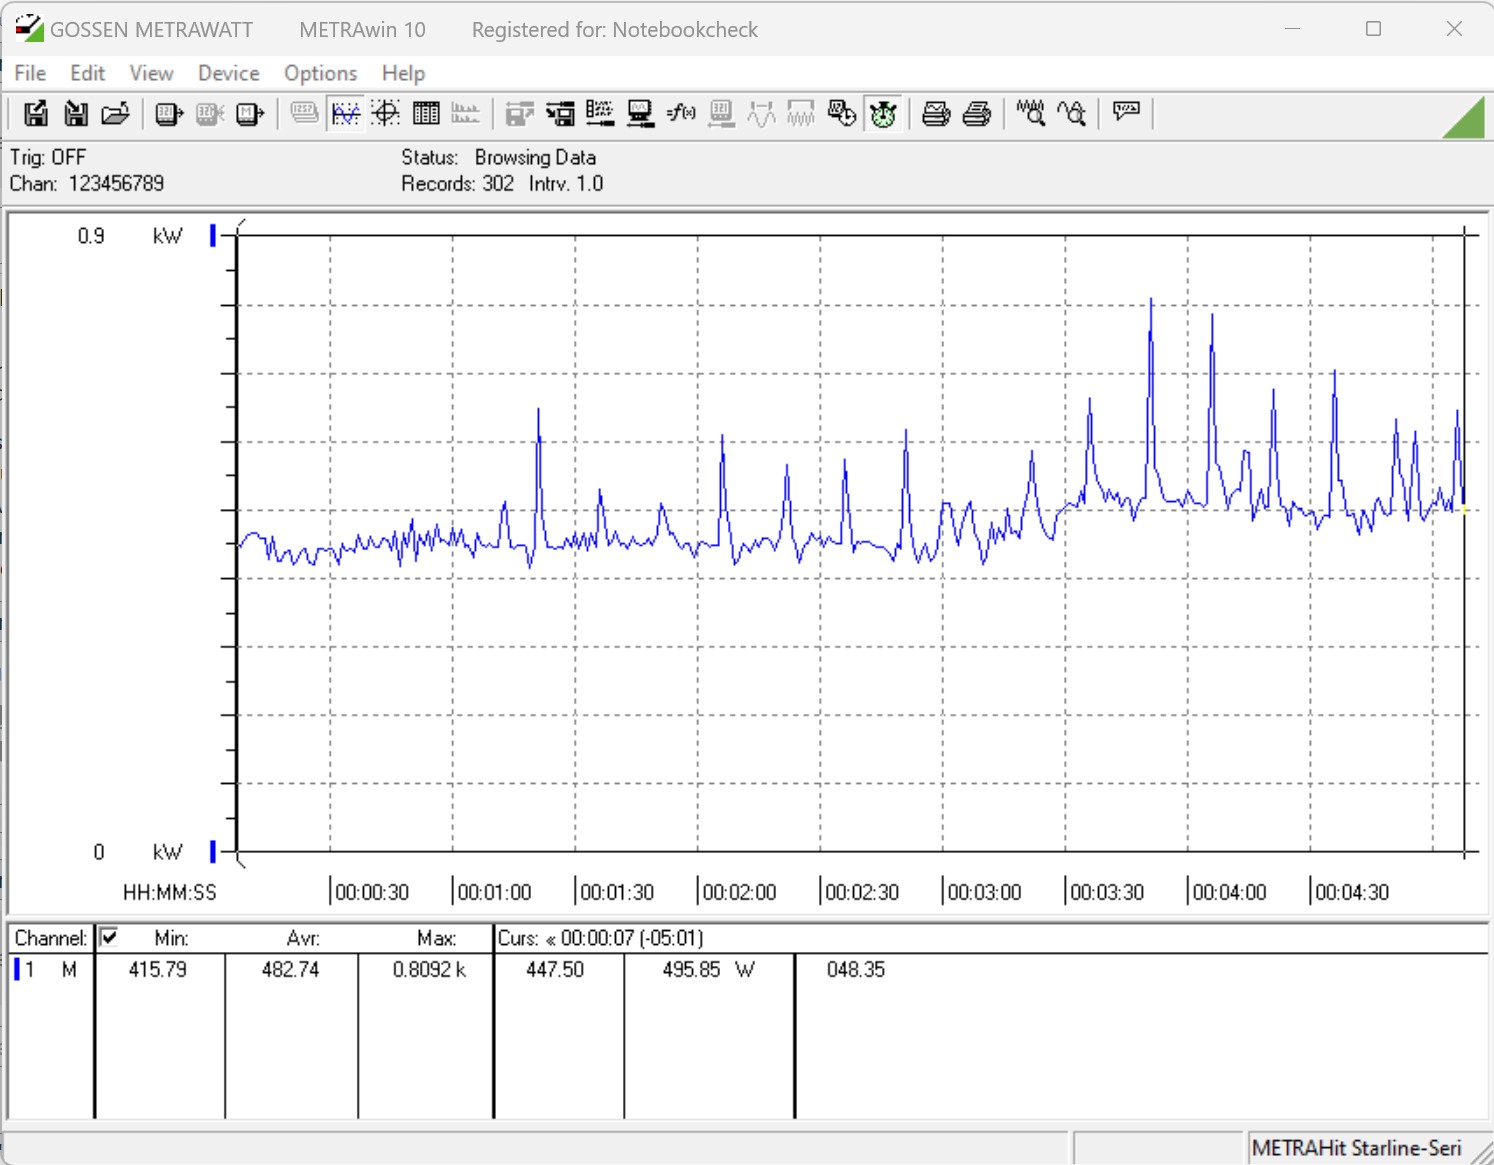
Task: Click the open file folder icon
Action: click(x=116, y=114)
